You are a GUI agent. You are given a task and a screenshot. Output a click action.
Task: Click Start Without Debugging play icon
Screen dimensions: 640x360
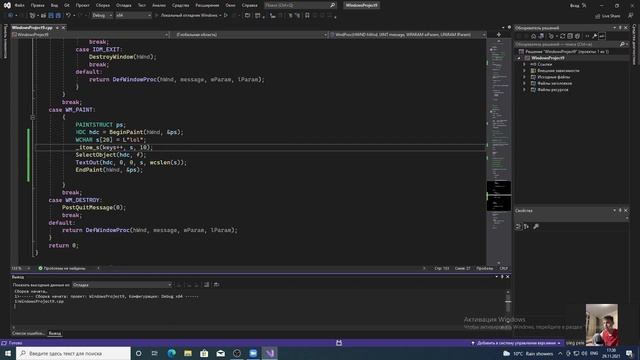(226, 16)
